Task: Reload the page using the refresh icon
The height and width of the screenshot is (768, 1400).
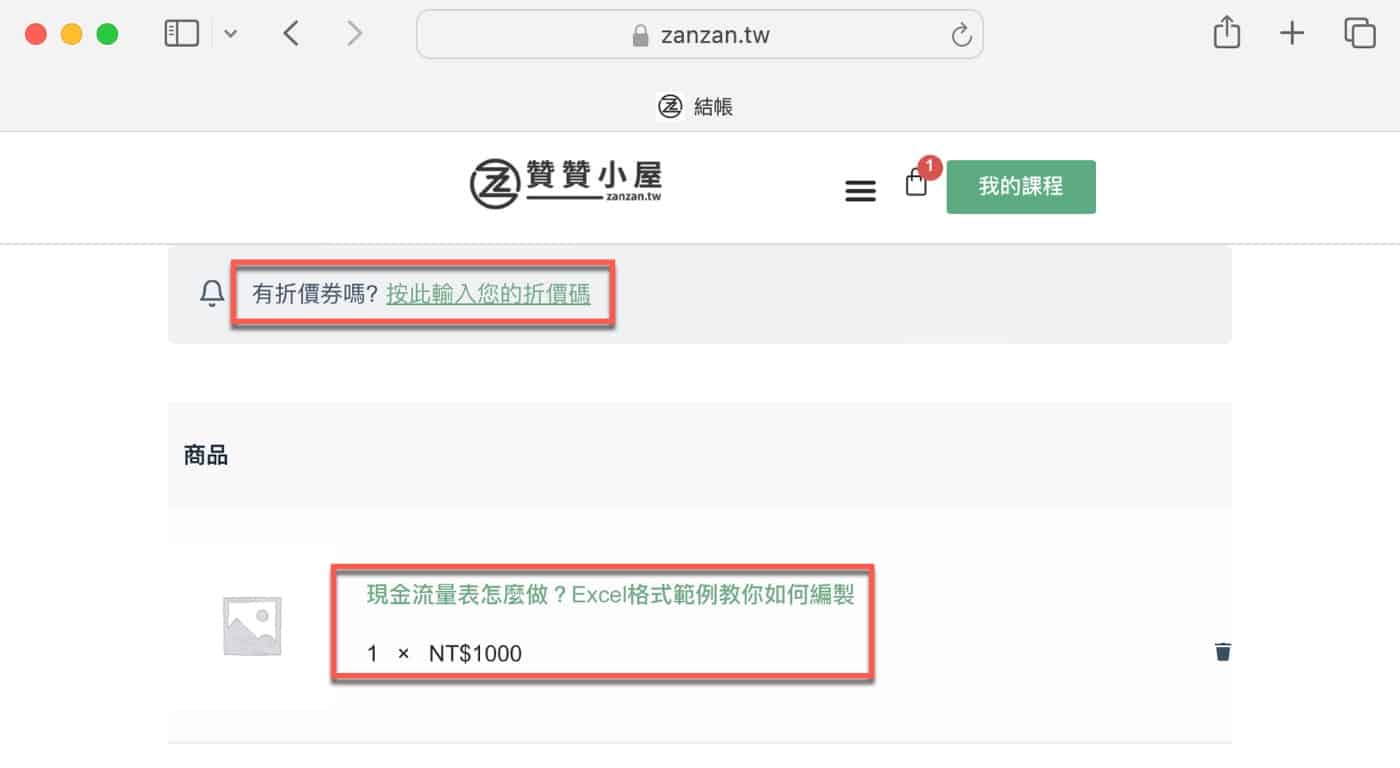Action: click(961, 36)
